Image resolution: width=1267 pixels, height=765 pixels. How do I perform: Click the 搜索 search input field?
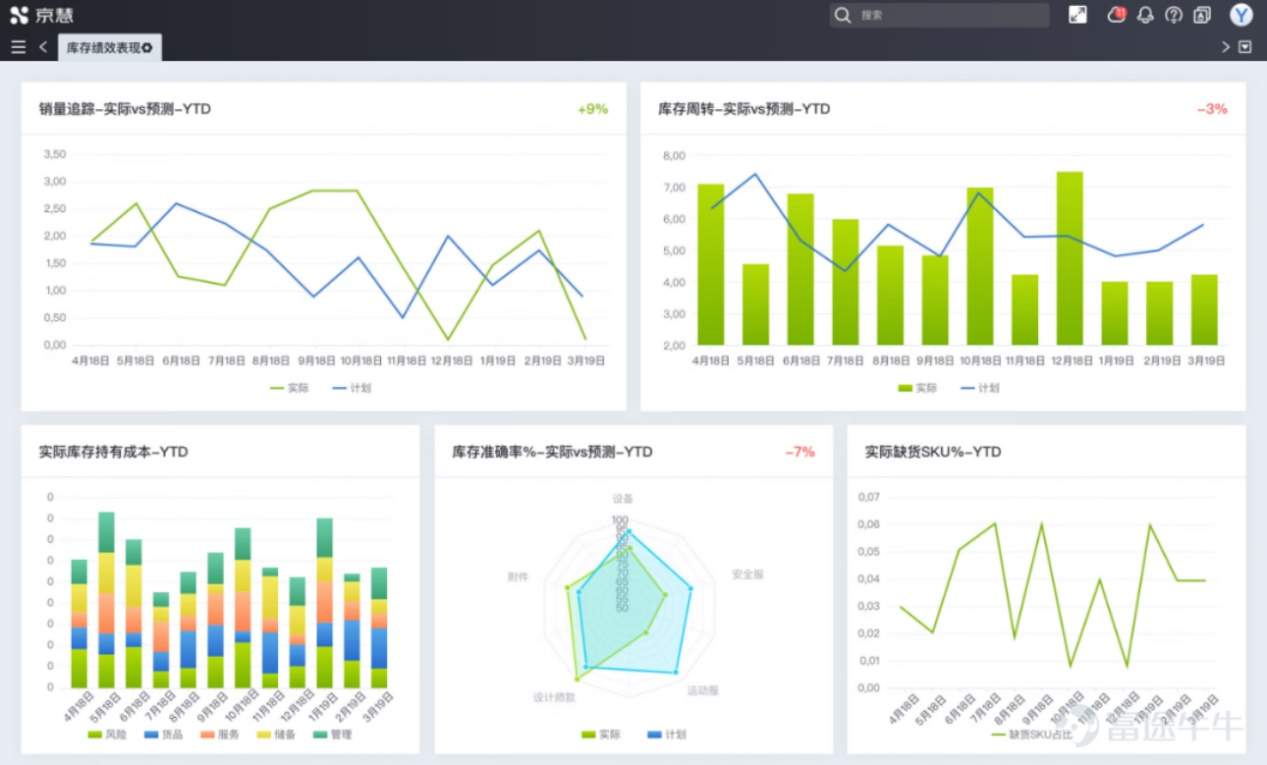pos(950,15)
